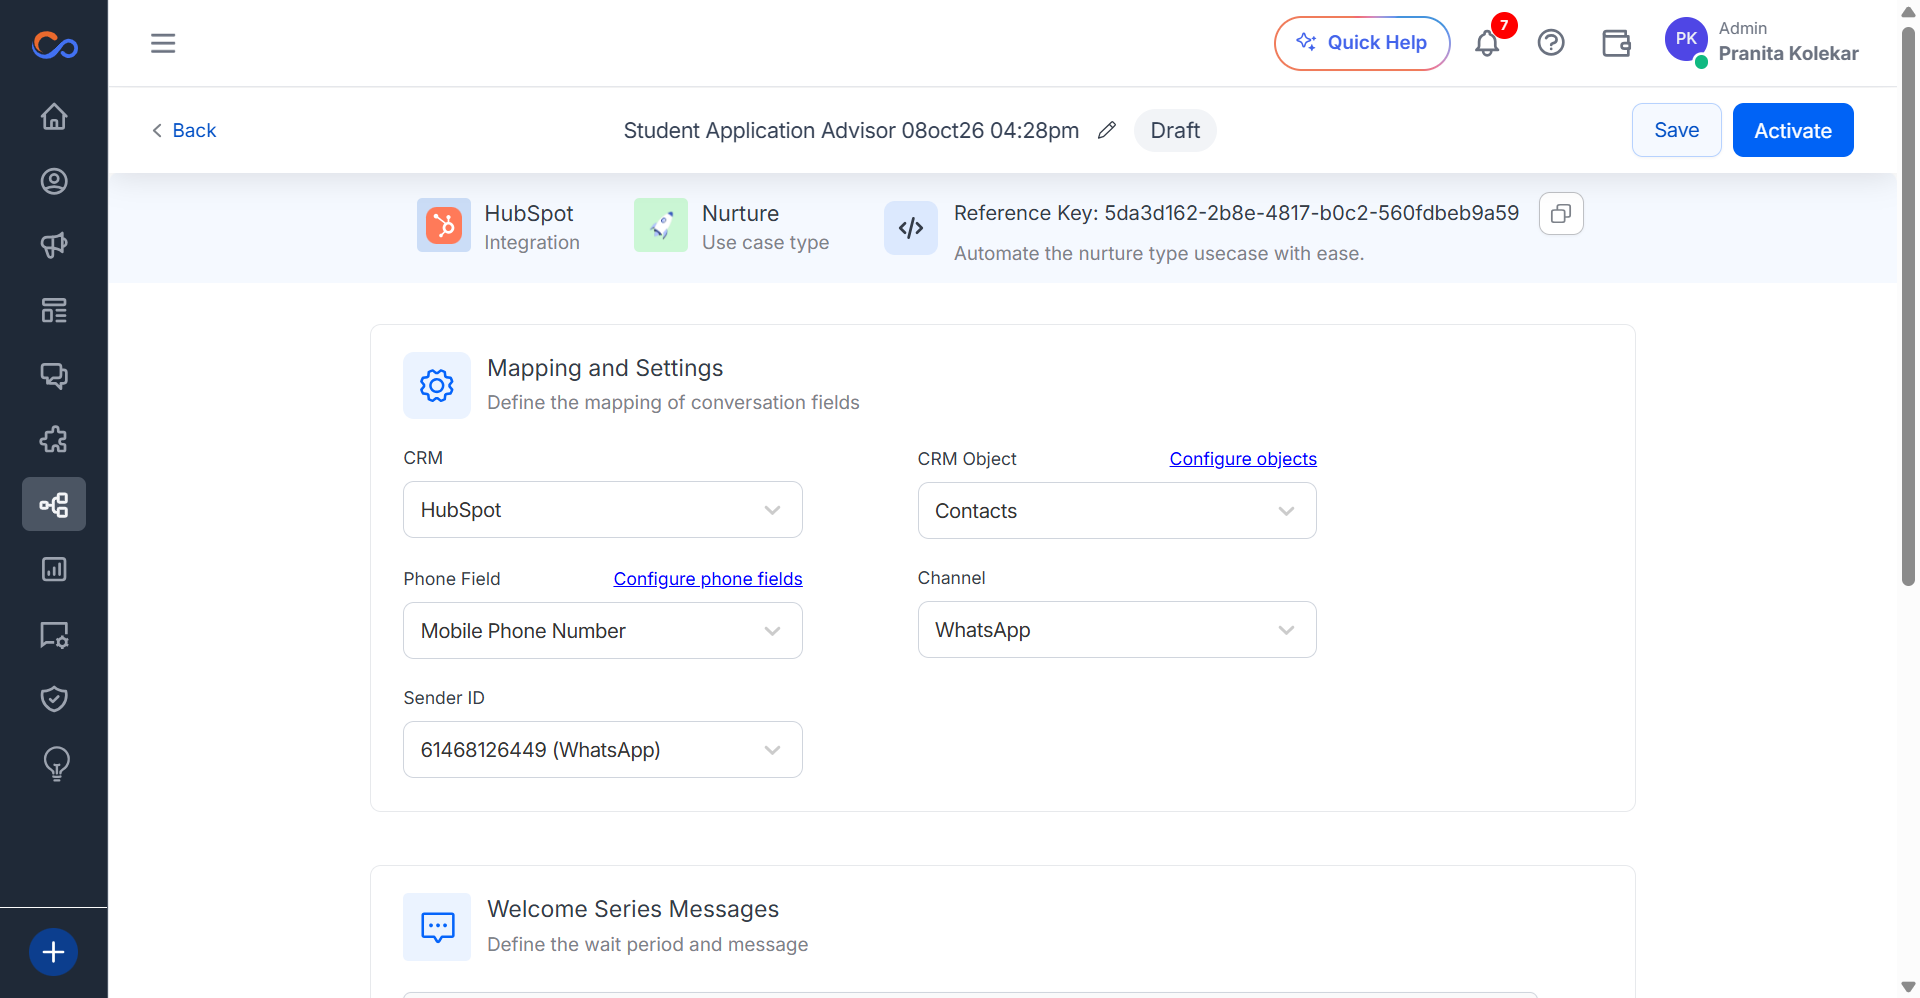Open the shield security icon in sidebar

[x=54, y=699]
